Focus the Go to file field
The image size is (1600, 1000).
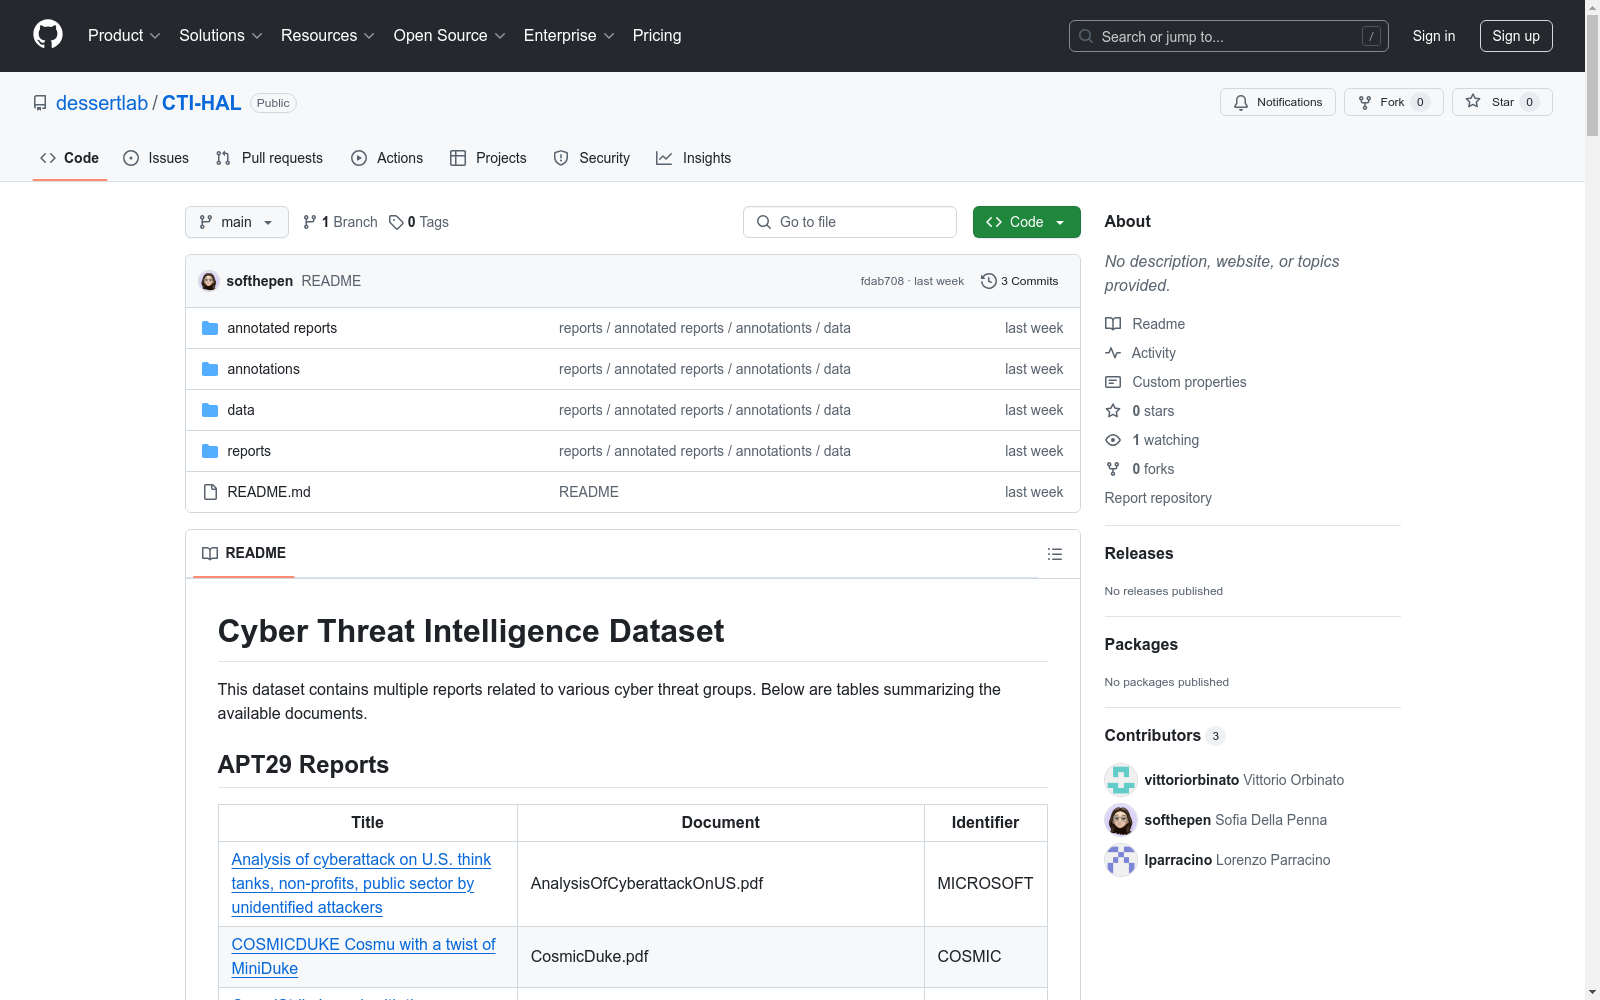click(850, 222)
